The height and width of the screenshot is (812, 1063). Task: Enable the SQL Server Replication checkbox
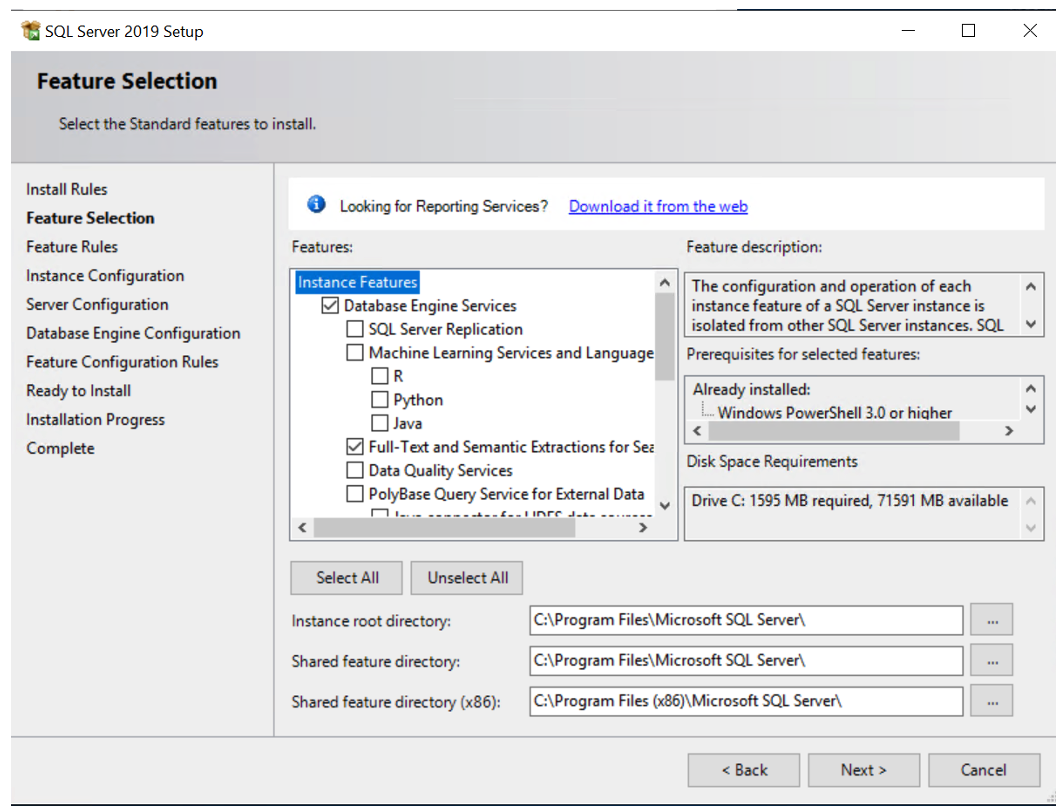pyautogui.click(x=355, y=329)
